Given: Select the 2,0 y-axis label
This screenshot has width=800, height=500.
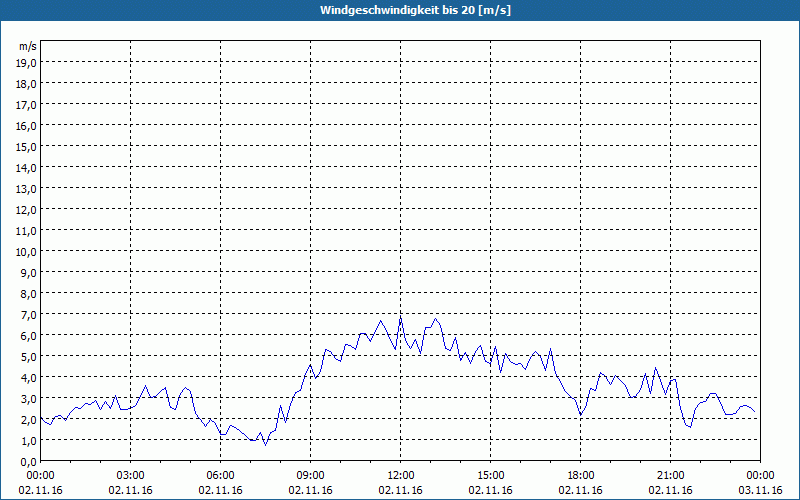Looking at the screenshot, I should click(x=29, y=420).
